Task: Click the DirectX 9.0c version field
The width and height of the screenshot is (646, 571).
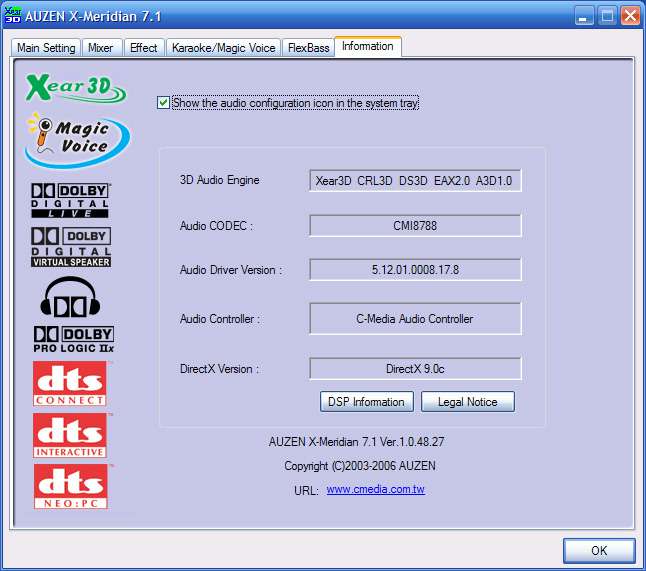Action: click(415, 368)
